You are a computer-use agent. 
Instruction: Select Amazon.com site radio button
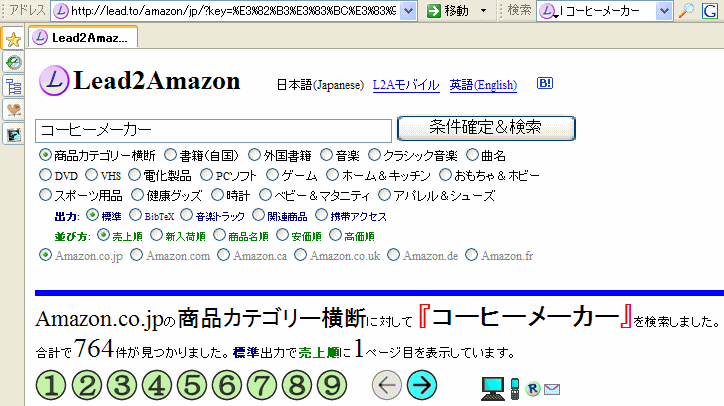[136, 255]
